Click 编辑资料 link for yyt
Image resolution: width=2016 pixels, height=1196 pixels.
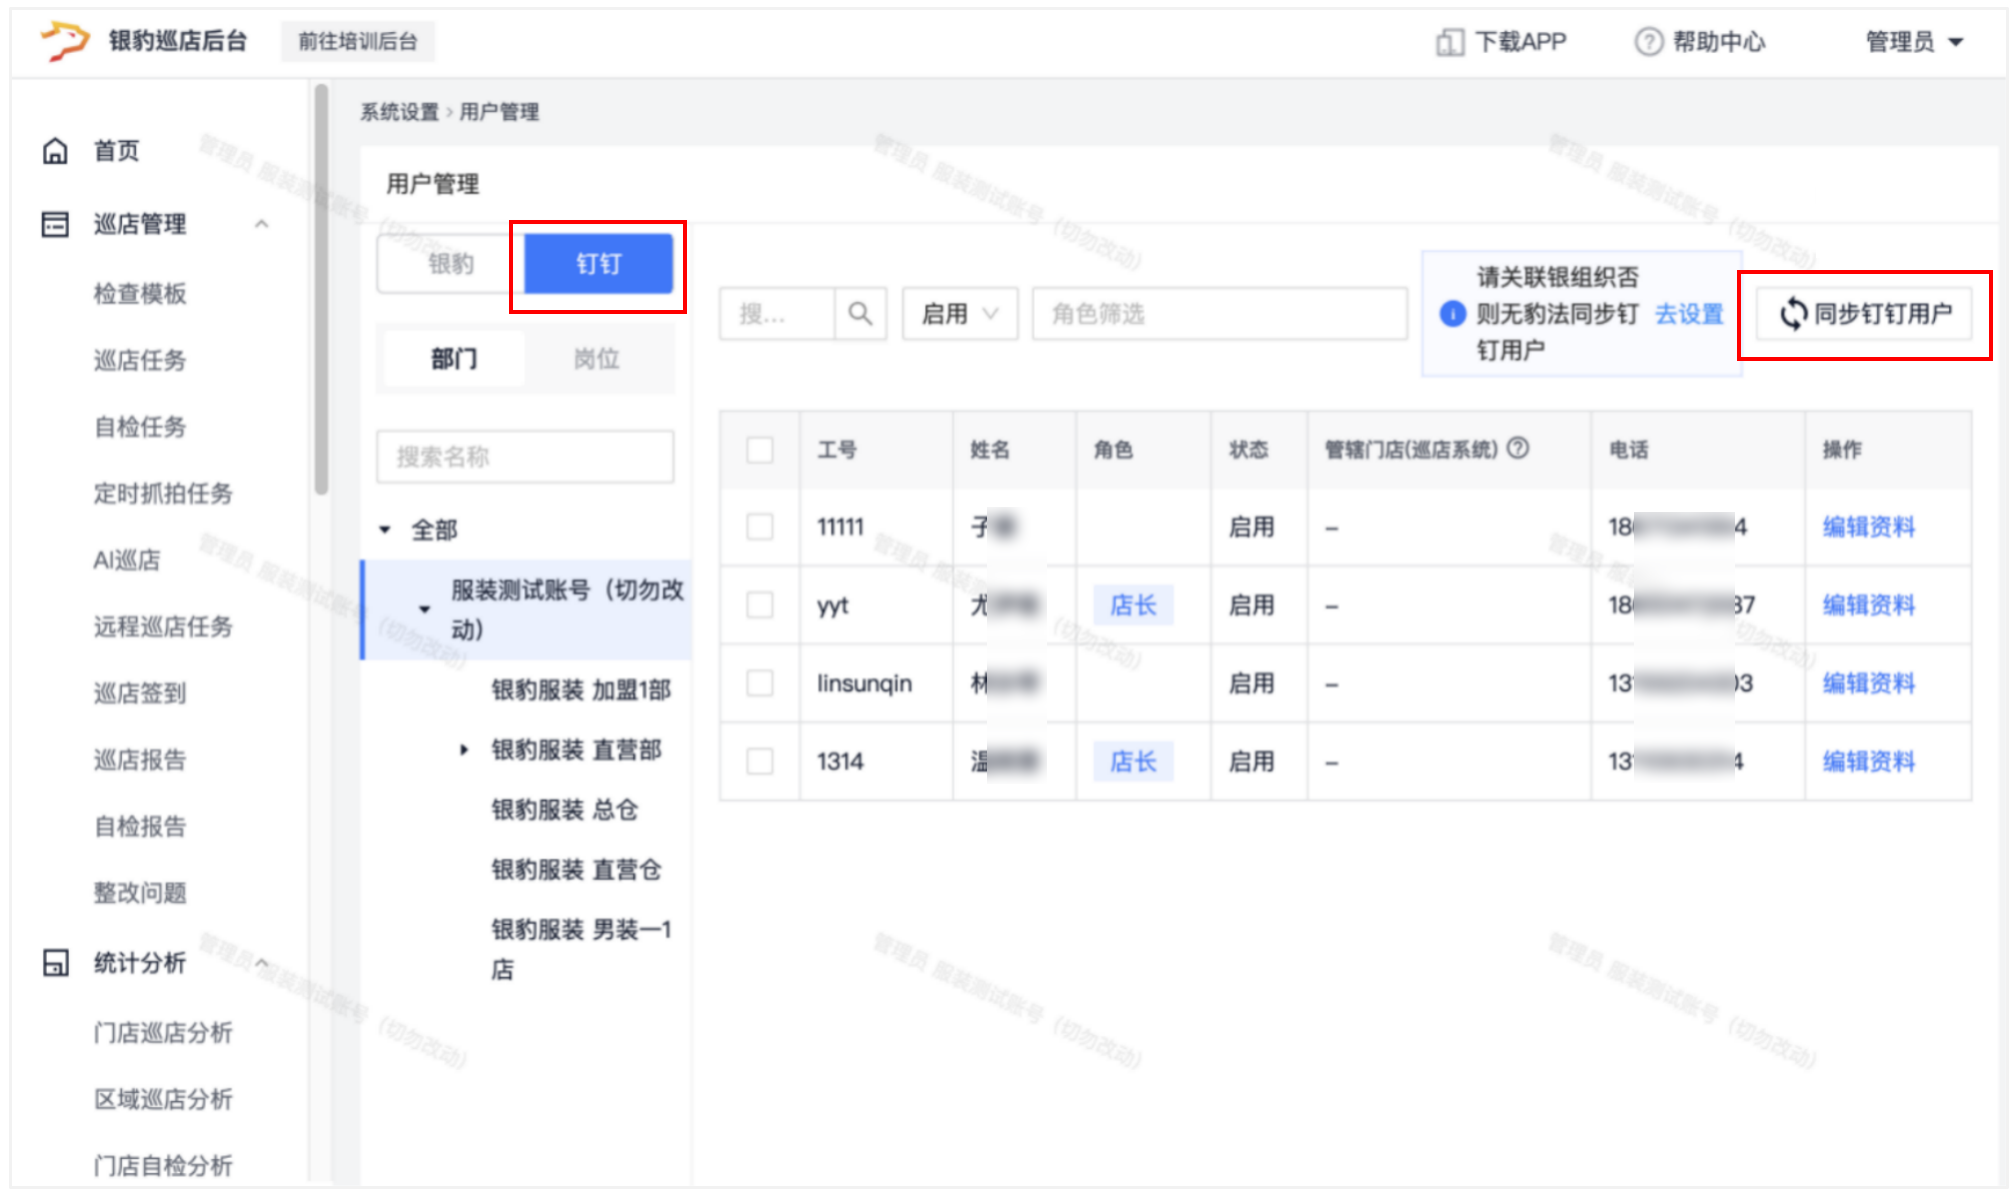click(1868, 605)
